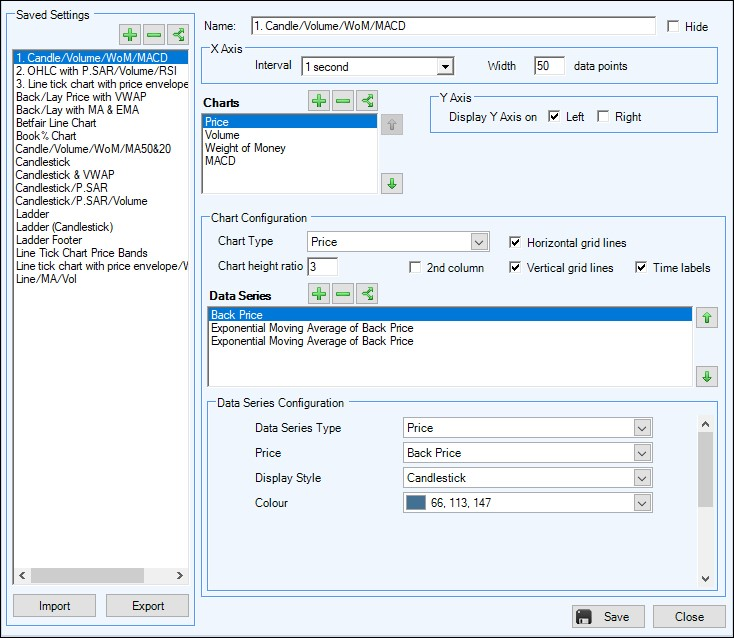Select Price in Charts list

290,122
